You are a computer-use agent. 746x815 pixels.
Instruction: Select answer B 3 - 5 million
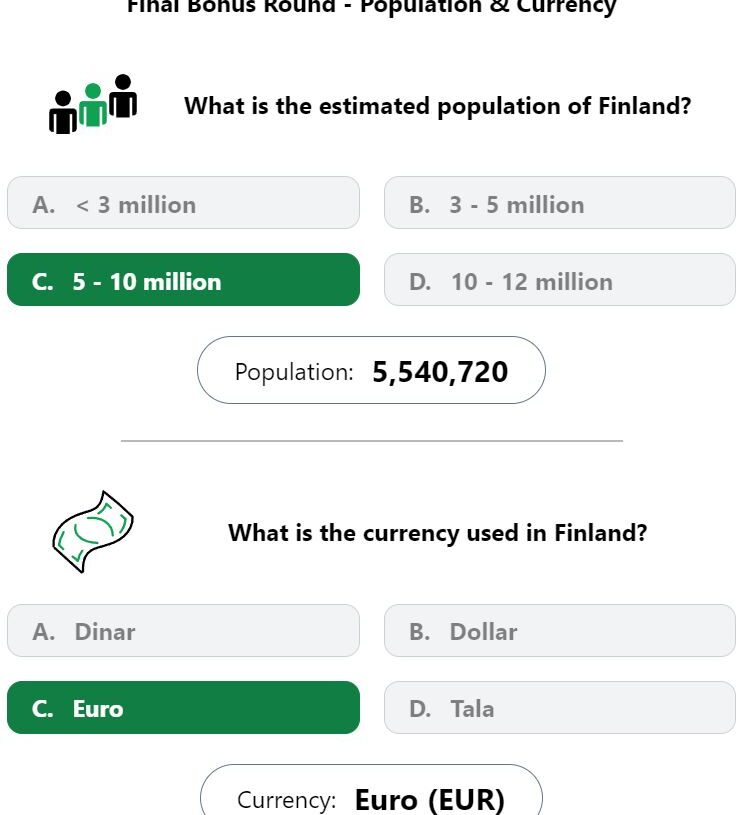point(559,203)
